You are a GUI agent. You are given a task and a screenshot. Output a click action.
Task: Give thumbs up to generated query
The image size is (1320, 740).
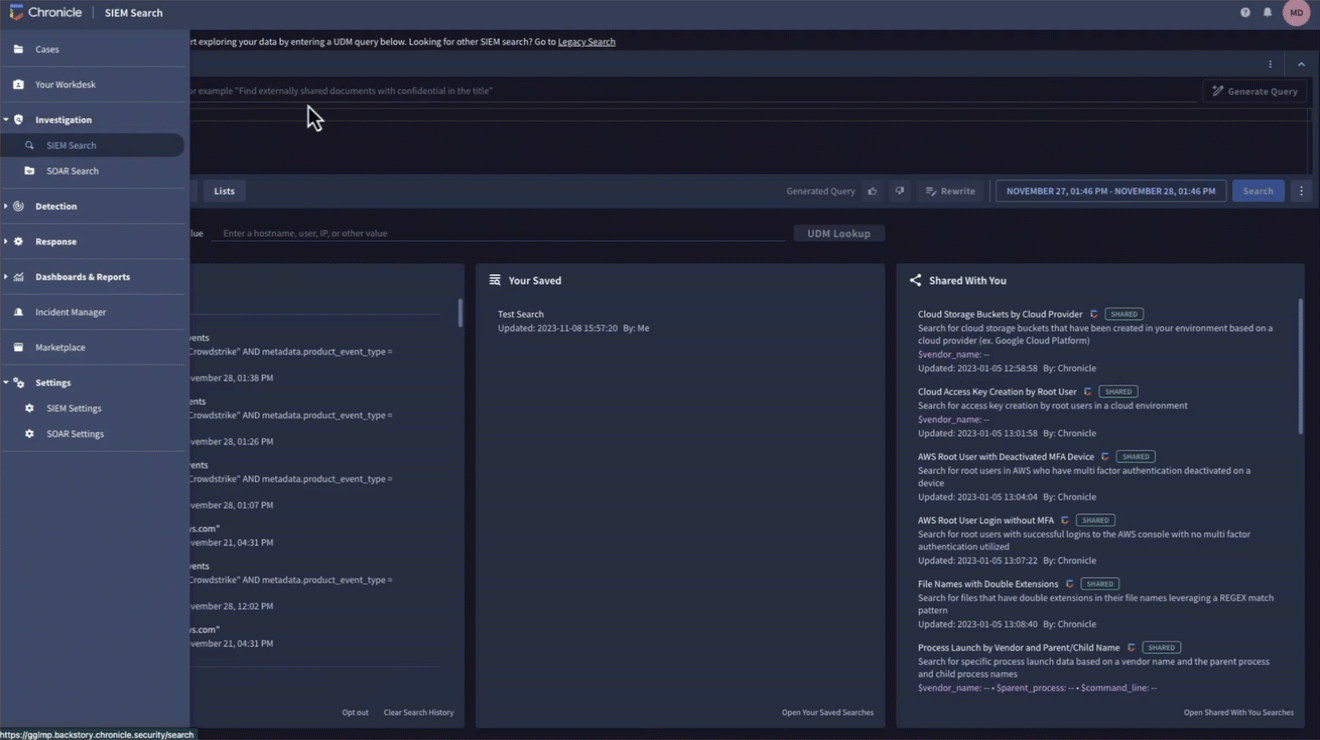tap(872, 191)
